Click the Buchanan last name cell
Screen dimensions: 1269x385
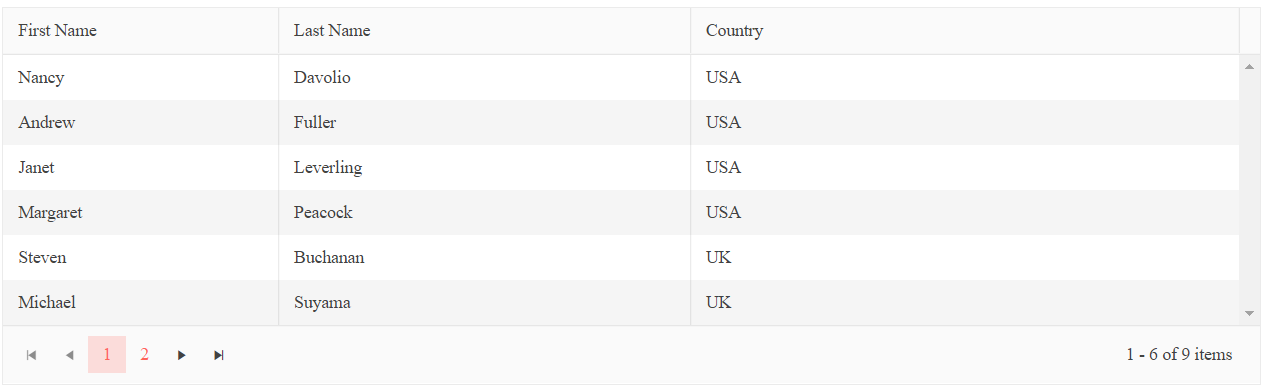[485, 257]
